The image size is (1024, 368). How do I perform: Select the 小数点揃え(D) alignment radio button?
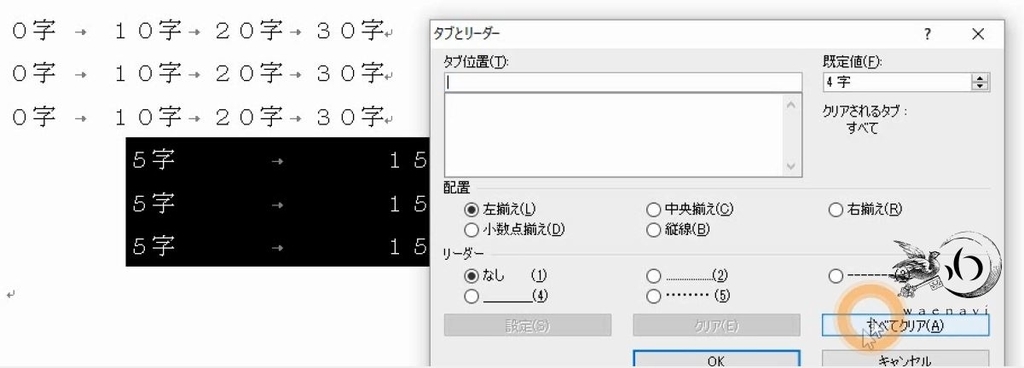(x=471, y=229)
